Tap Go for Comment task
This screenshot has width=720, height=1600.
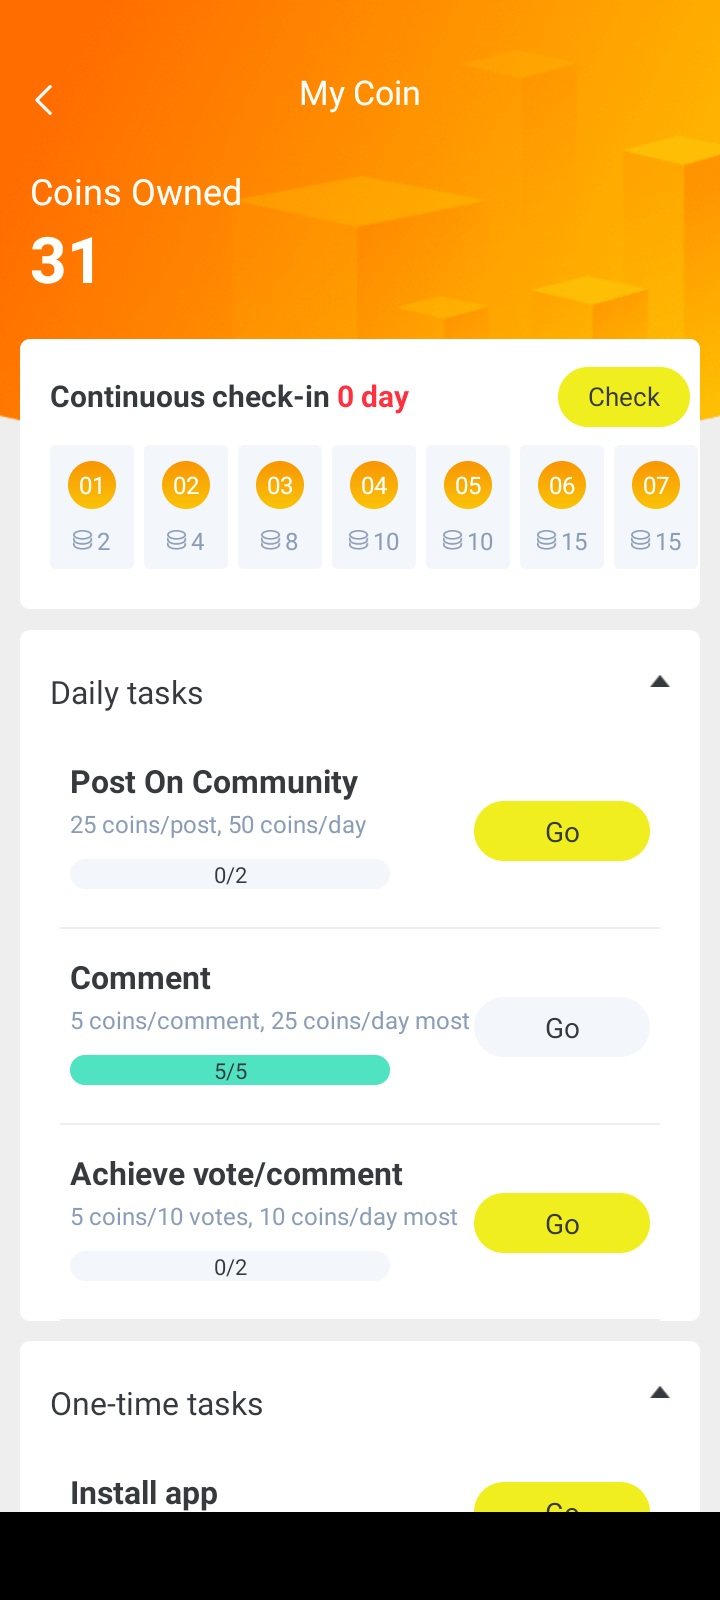[562, 1027]
